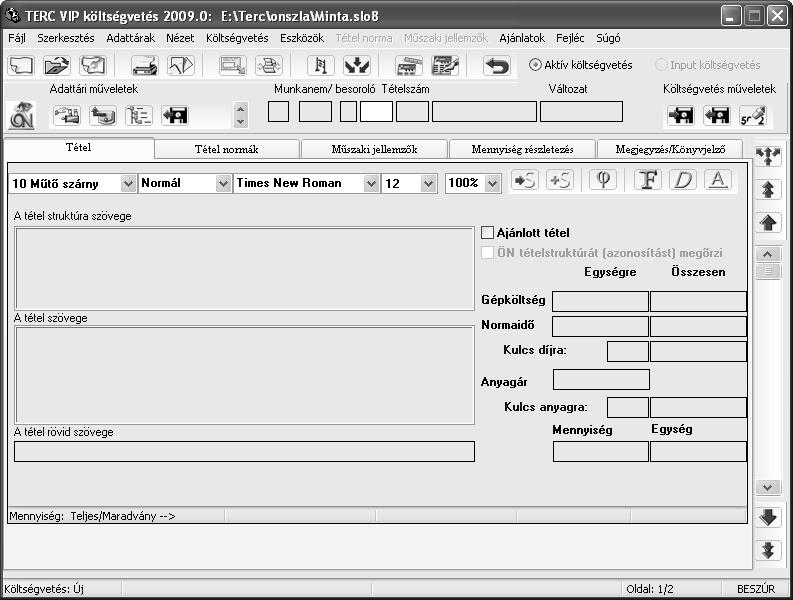
Task: Click the ÖN logo icon
Action: [x=22, y=115]
